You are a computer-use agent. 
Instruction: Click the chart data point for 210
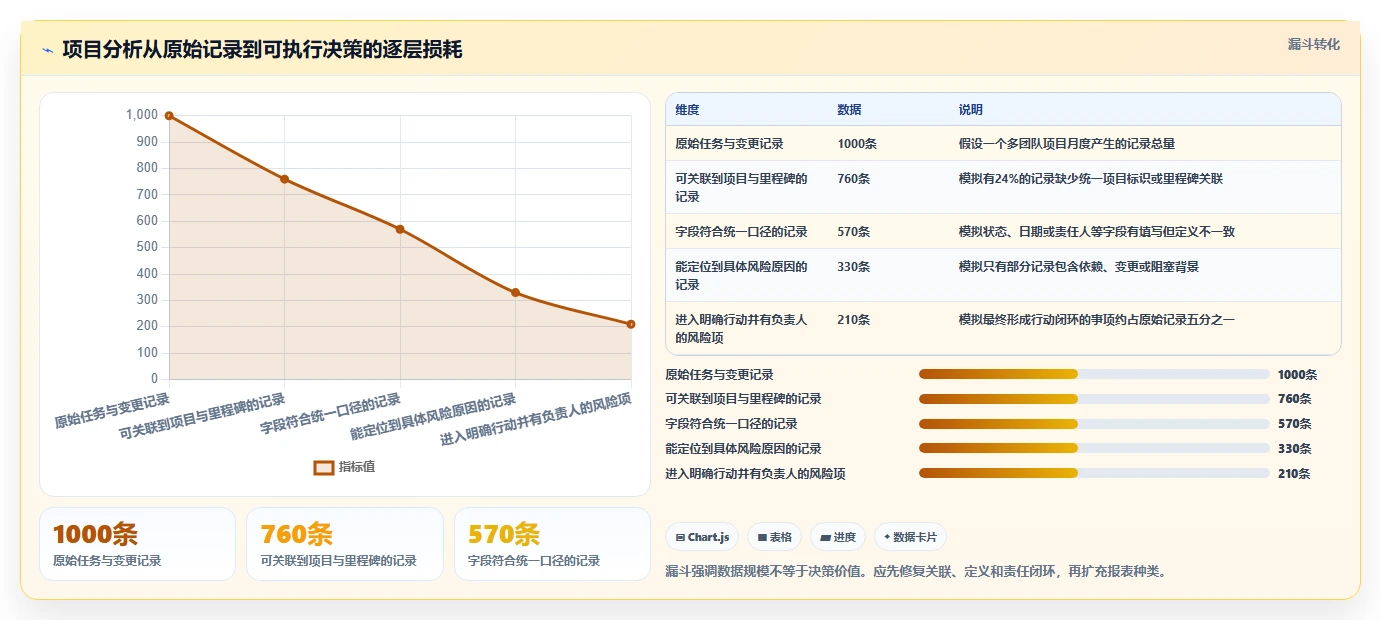point(631,324)
